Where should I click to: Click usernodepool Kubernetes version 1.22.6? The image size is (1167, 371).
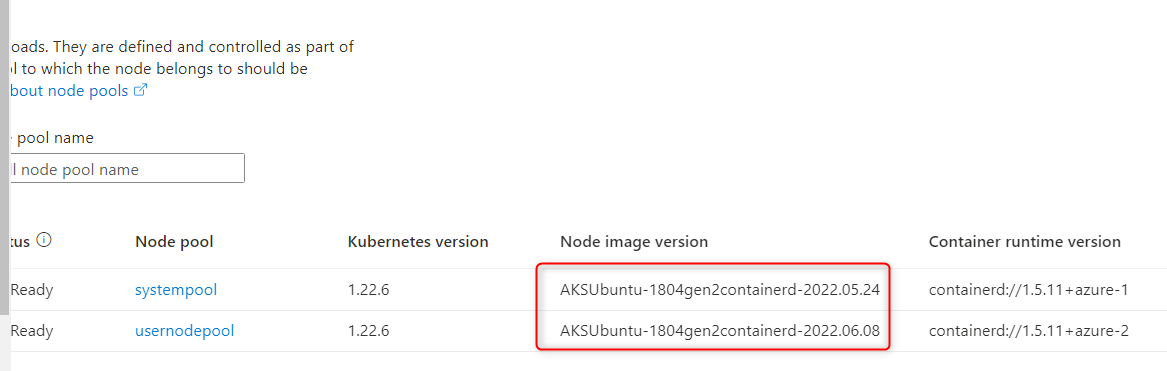pyautogui.click(x=368, y=330)
